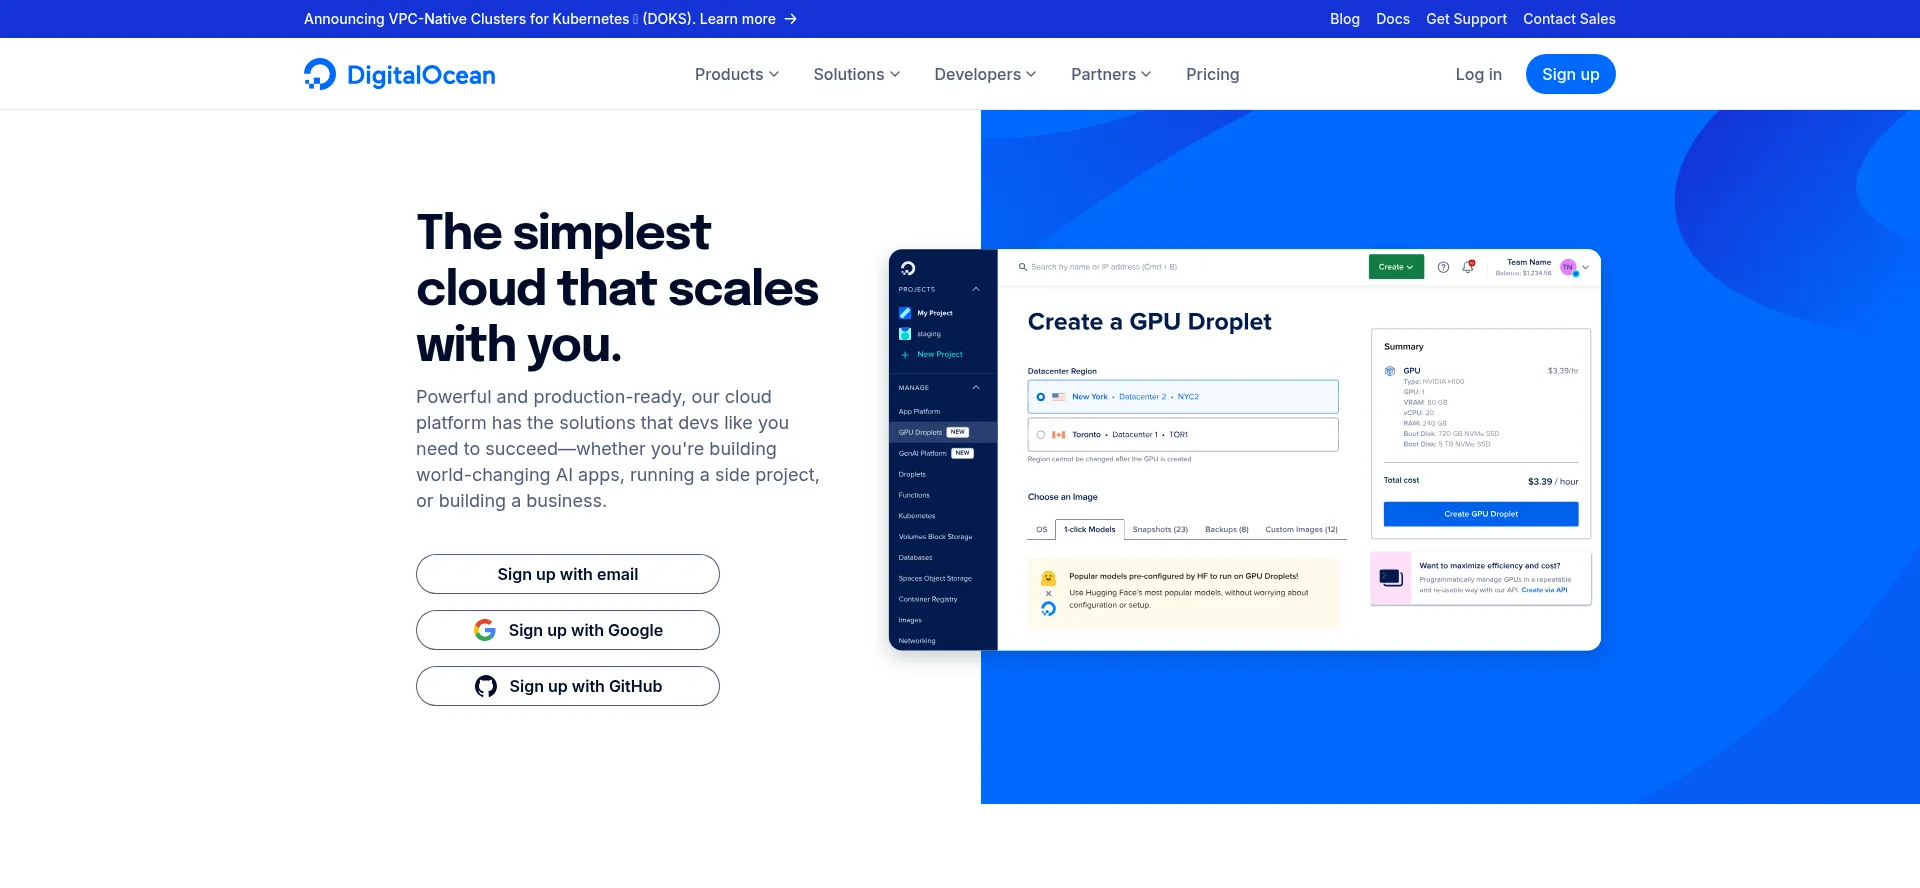Select the Toronto TOR1 radio button
The height and width of the screenshot is (888, 1920).
(x=1041, y=435)
